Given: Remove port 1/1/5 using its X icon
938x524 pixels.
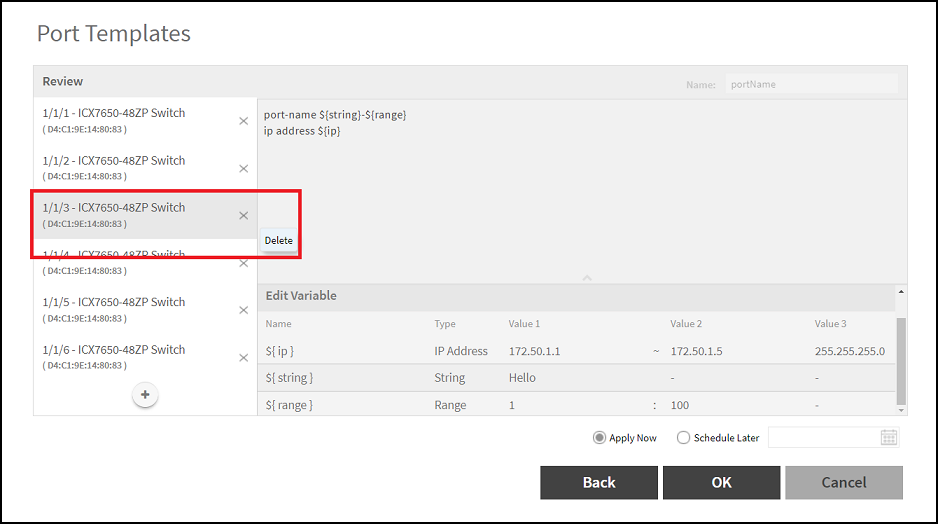Looking at the screenshot, I should point(243,310).
